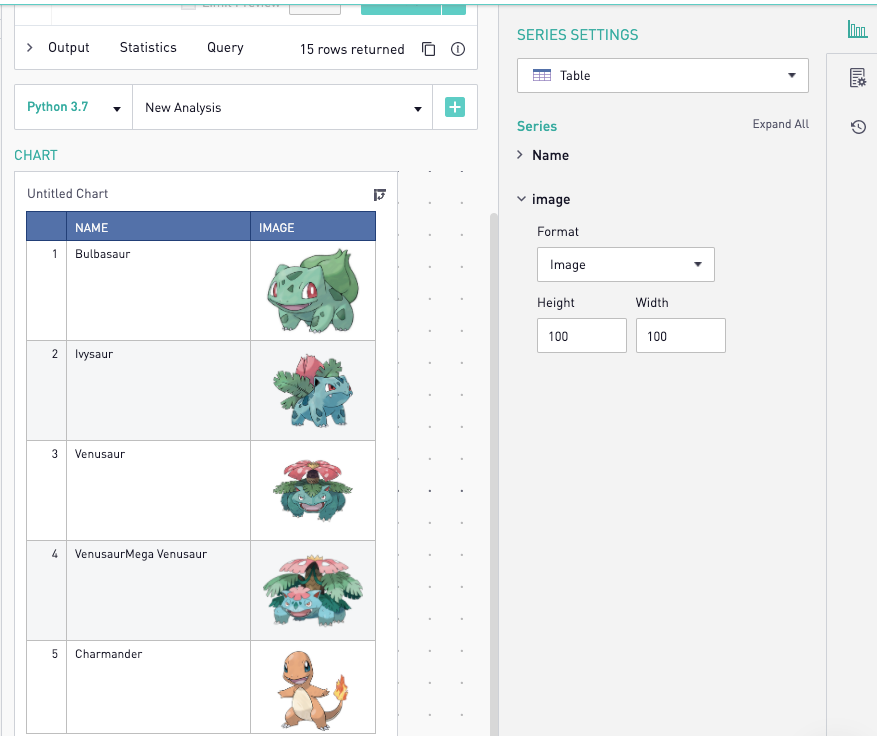Click the Expand All link
Image resolution: width=877 pixels, height=736 pixels.
click(x=780, y=124)
